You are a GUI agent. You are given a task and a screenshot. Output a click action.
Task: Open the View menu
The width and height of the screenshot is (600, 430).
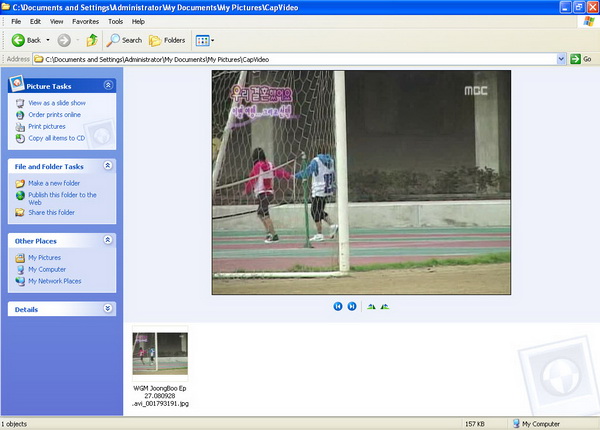tap(57, 21)
